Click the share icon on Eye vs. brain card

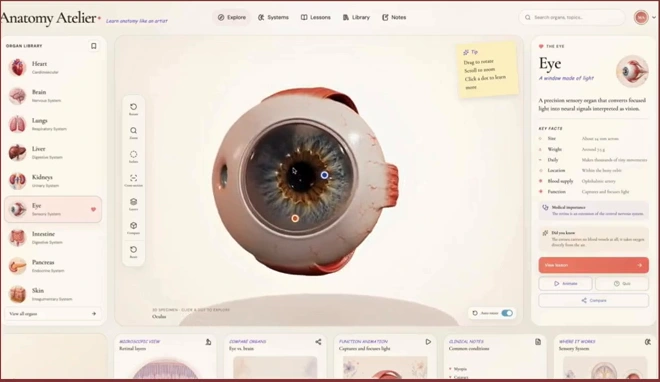point(318,342)
